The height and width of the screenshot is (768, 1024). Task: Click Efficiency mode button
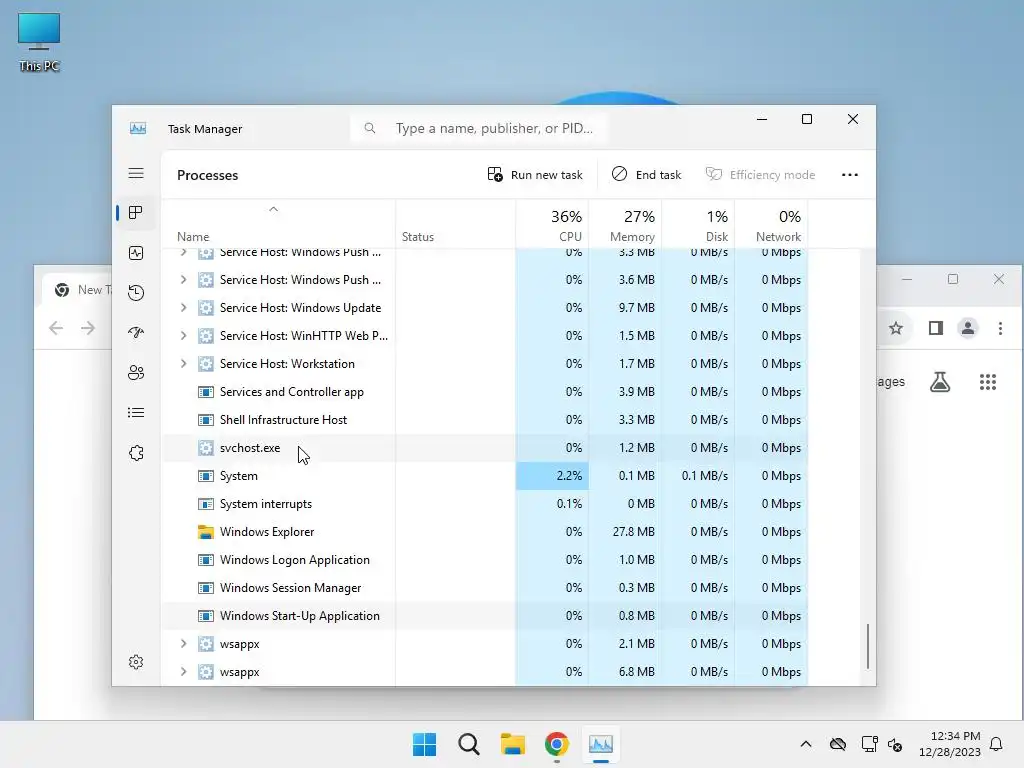(x=760, y=175)
